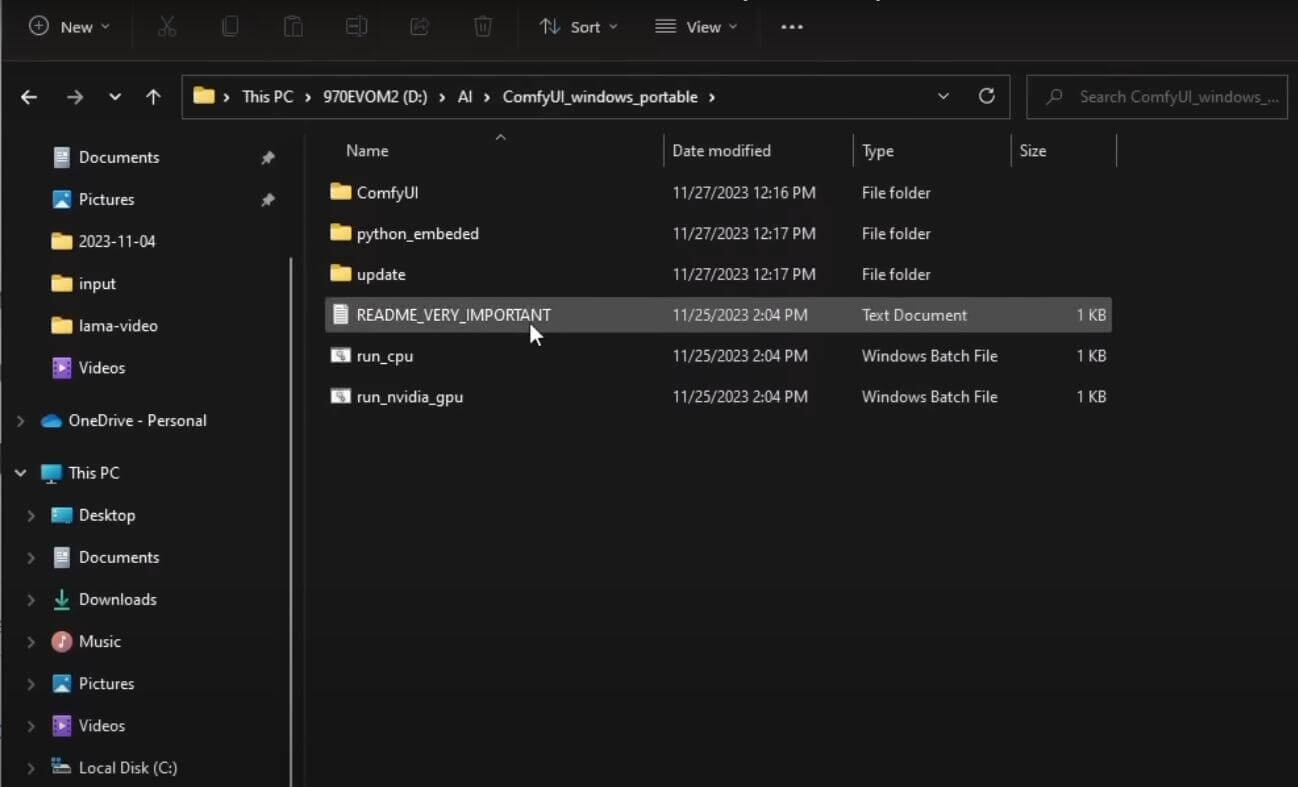
Task: Open the 2023-11-04 folder in sidebar
Action: click(117, 241)
